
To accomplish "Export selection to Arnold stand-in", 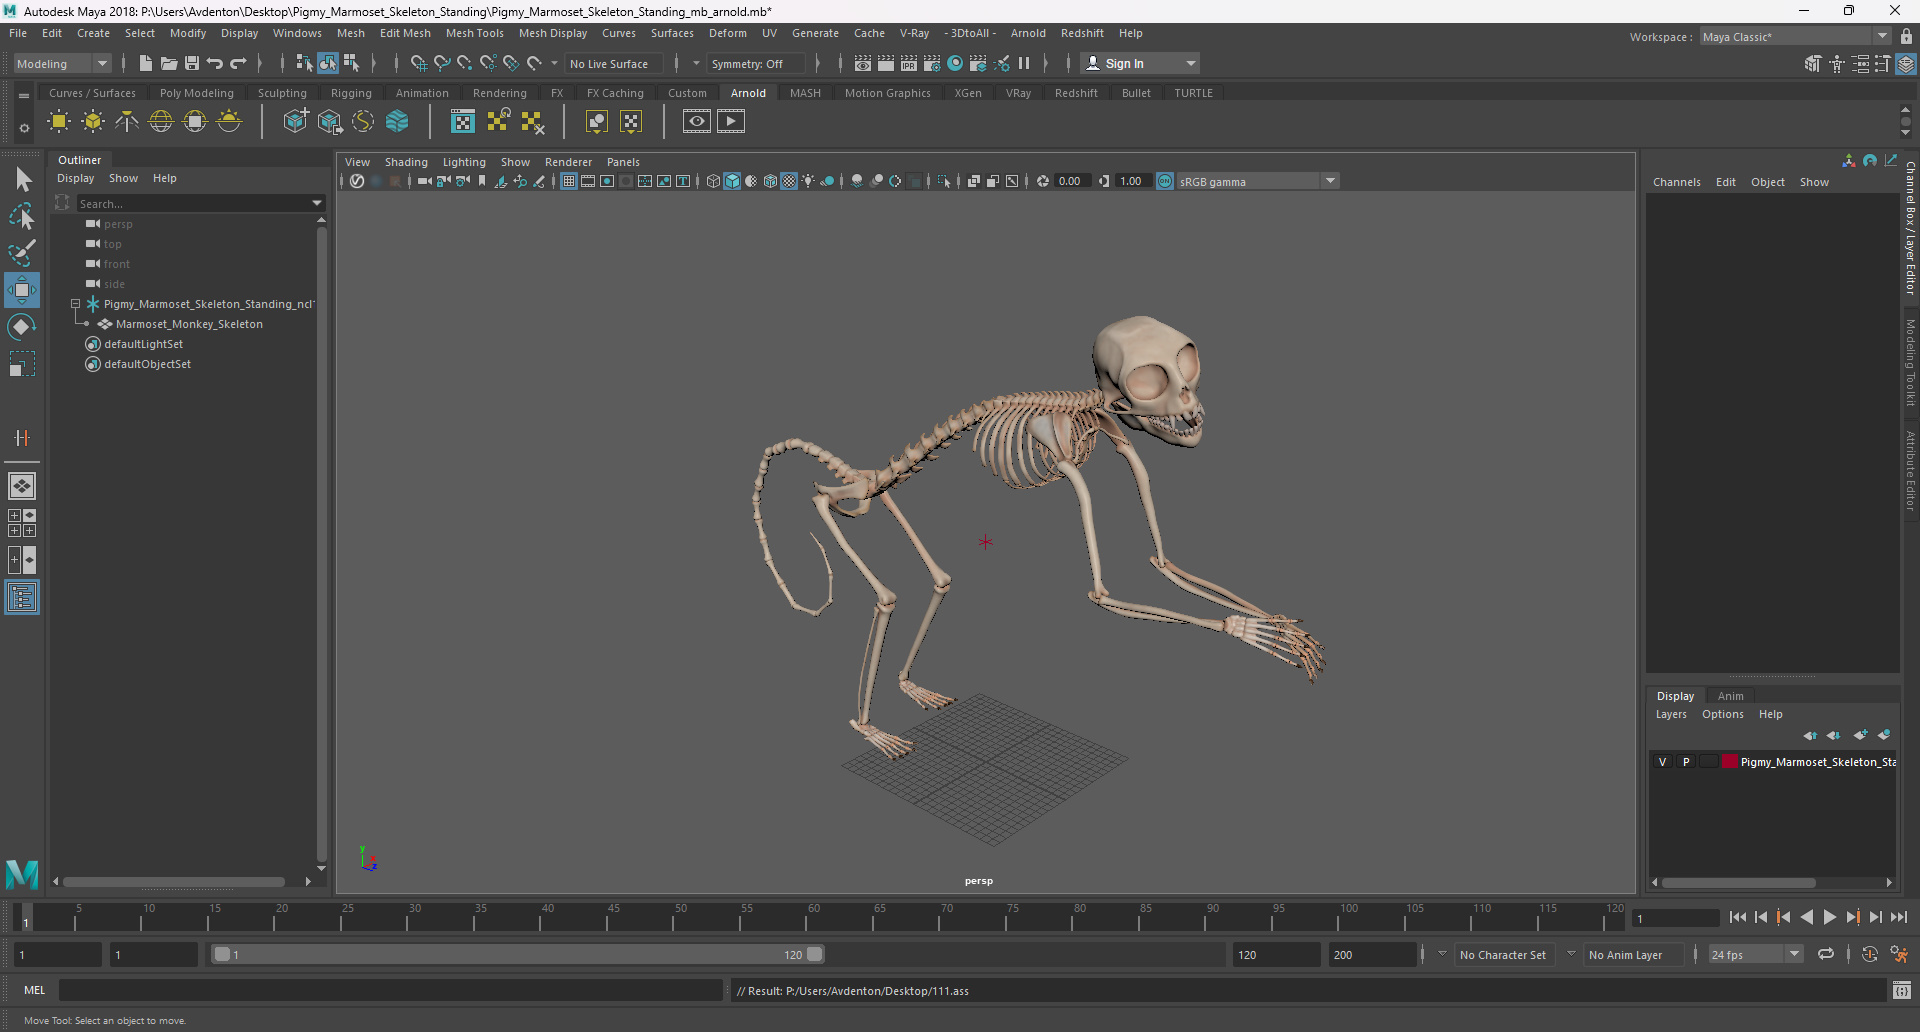I will [x=329, y=122].
